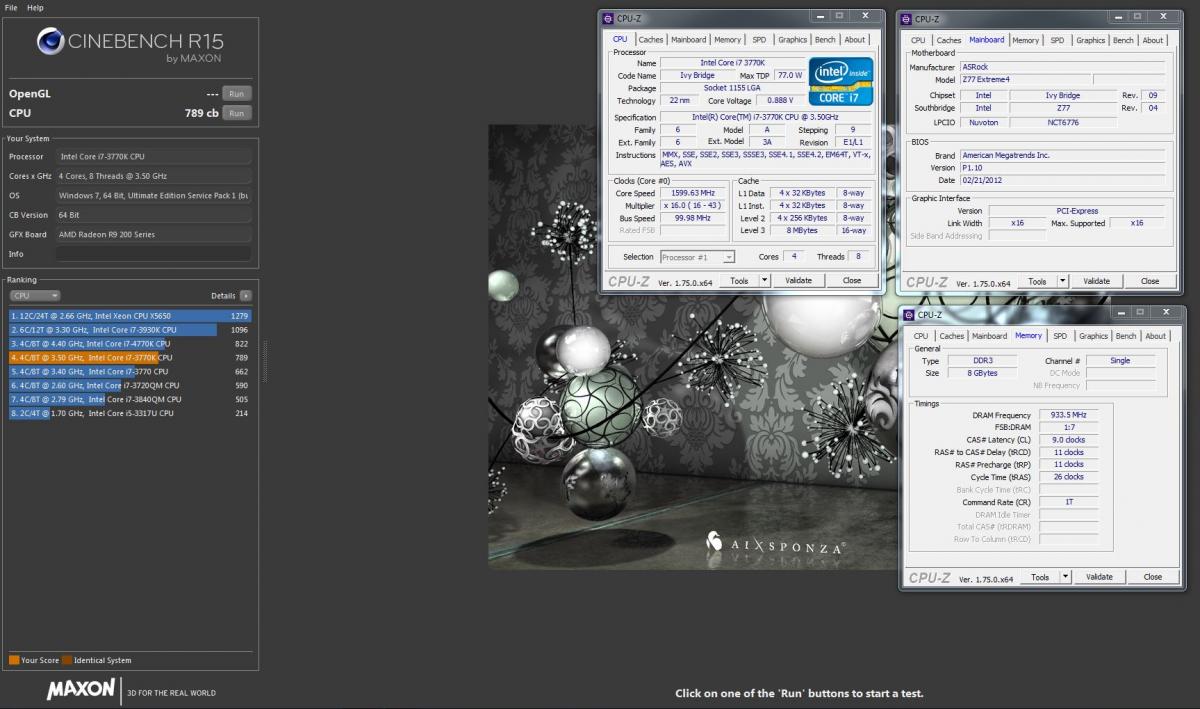Viewport: 1200px width, 709px height.
Task: Select ranking row Intel Core i7-3720QM CPU
Action: pyautogui.click(x=130, y=385)
